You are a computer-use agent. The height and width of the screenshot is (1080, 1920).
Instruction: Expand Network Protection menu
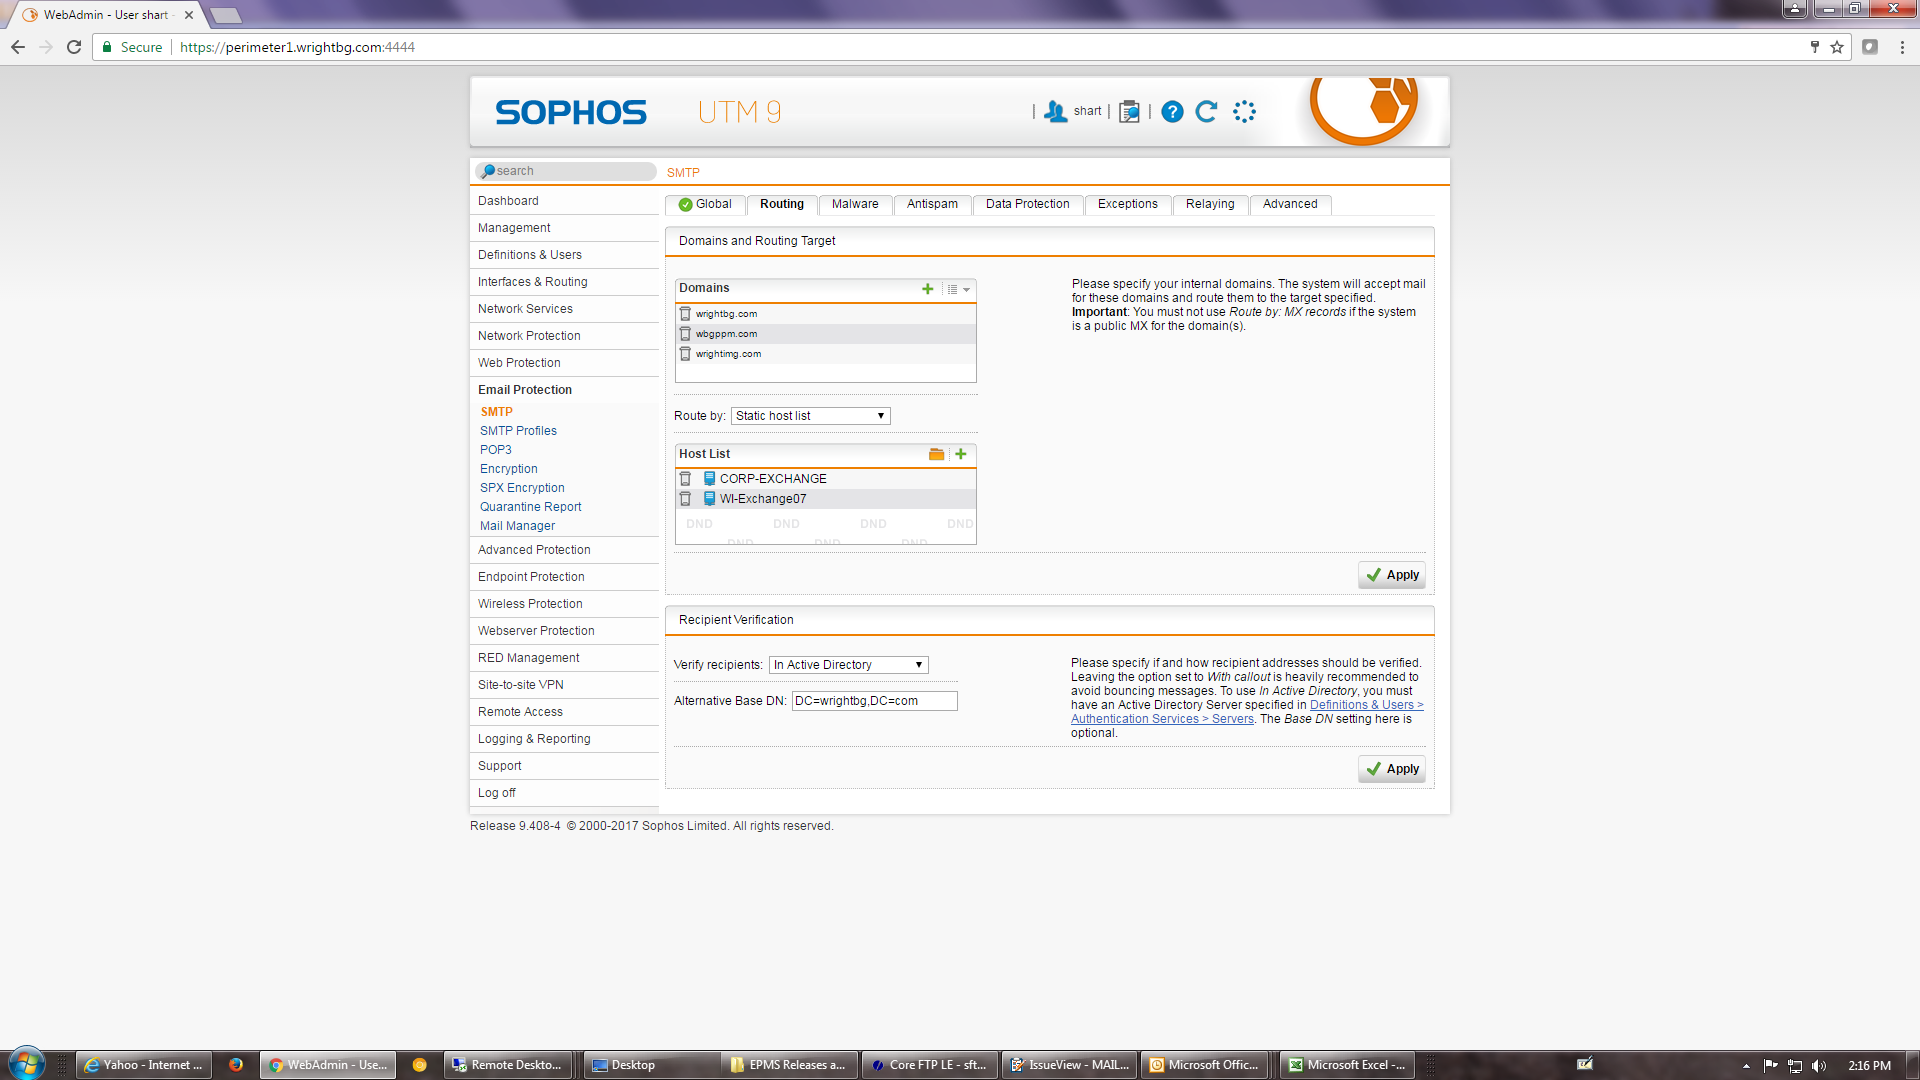tap(565, 336)
